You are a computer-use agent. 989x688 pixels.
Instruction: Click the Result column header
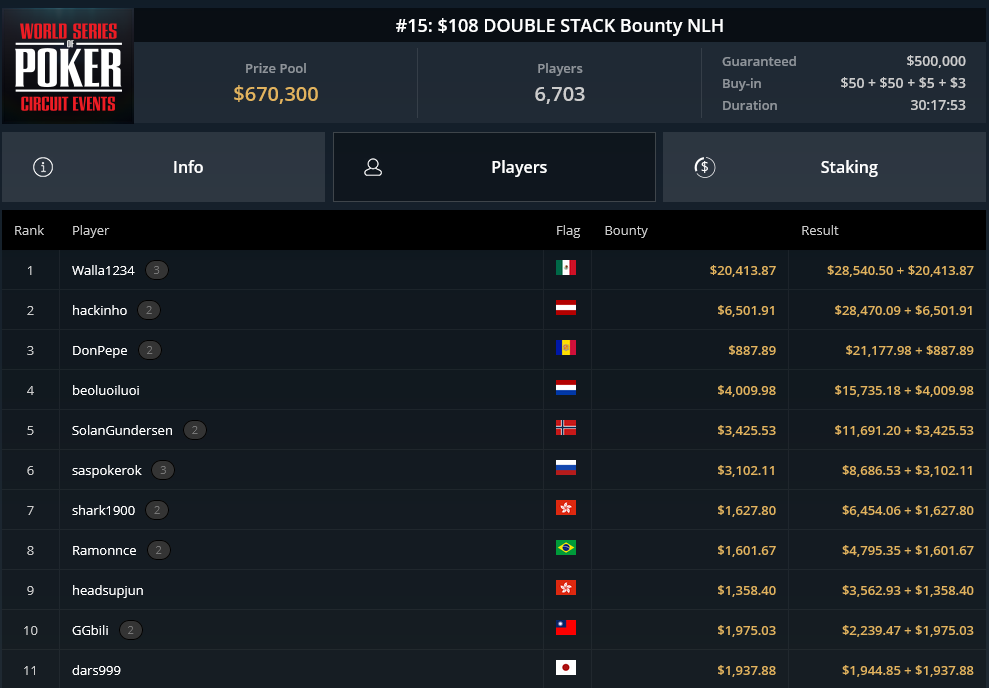point(819,231)
